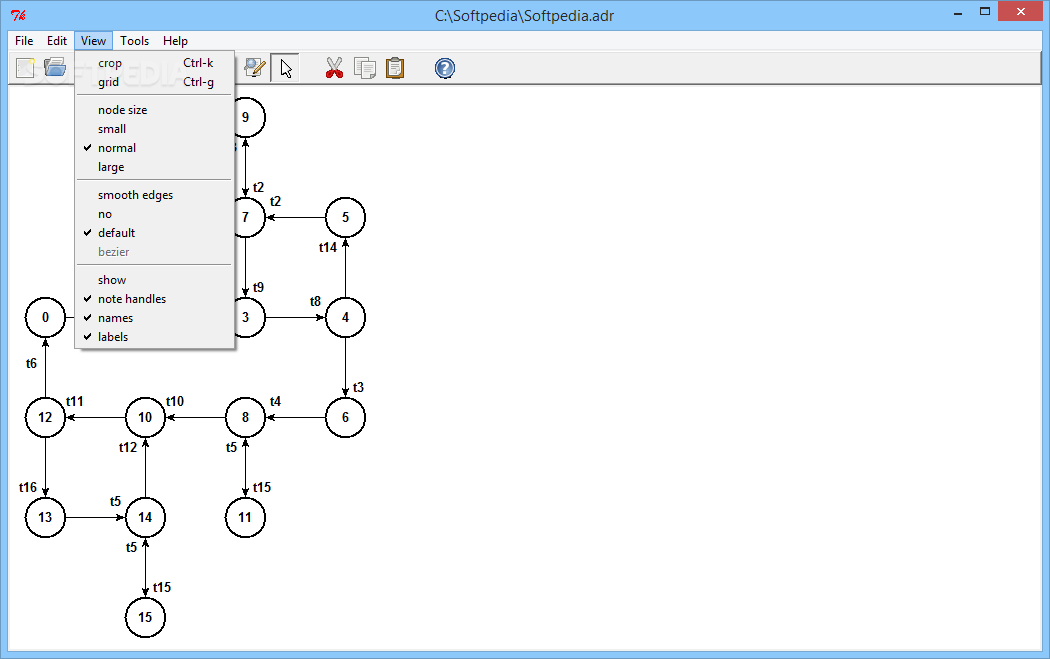Maximize the Softpedia.adr window

[x=985, y=11]
